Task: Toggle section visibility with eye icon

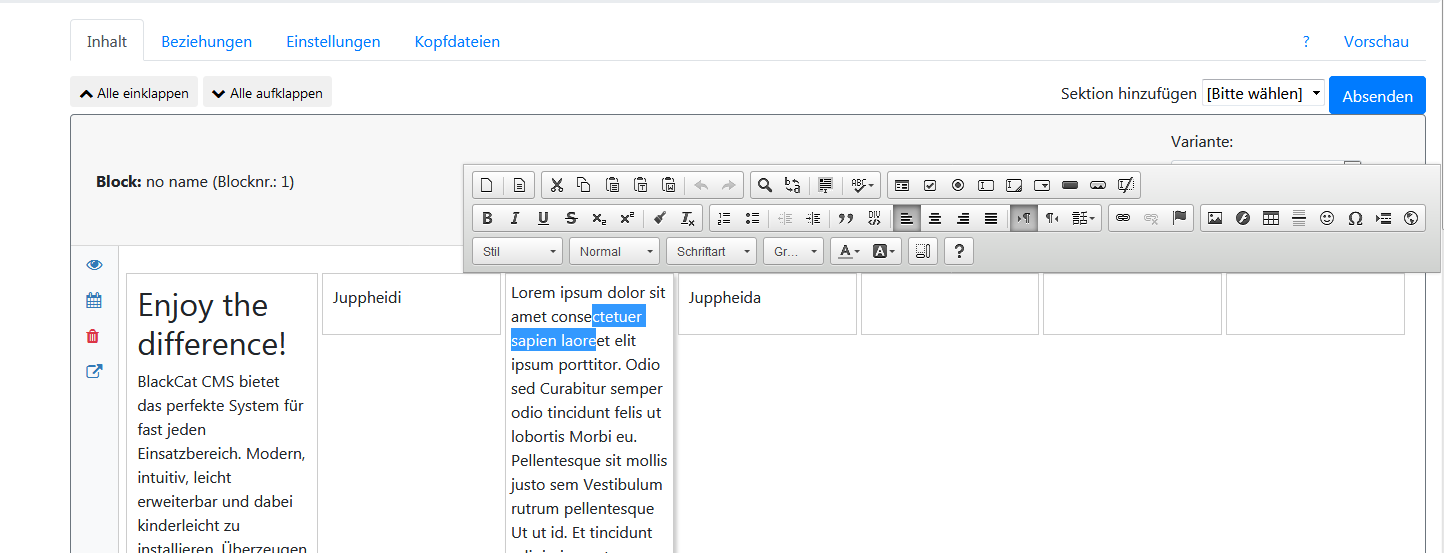Action: coord(94,265)
